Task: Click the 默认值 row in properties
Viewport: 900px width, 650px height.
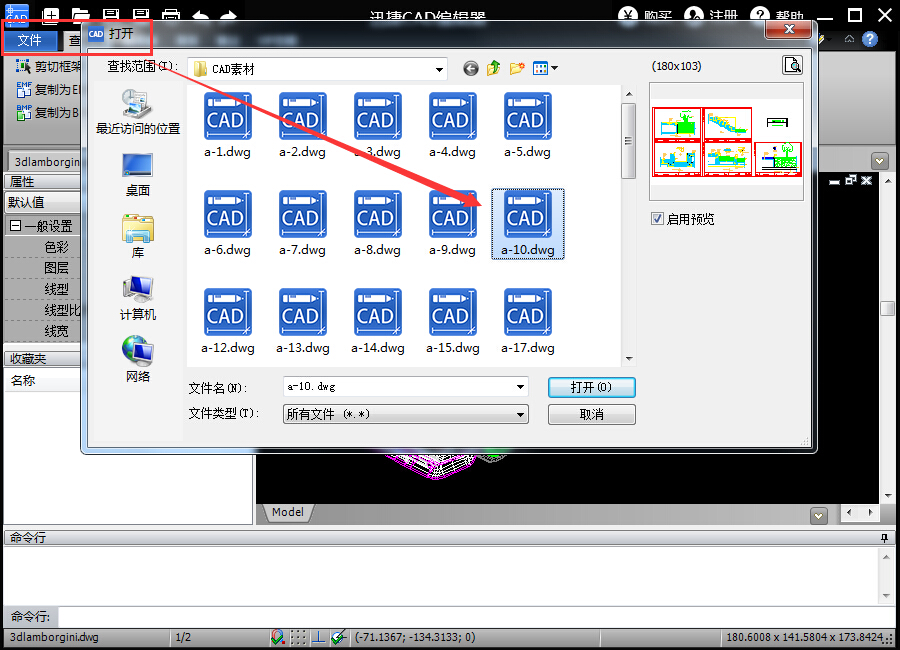Action: click(x=42, y=202)
